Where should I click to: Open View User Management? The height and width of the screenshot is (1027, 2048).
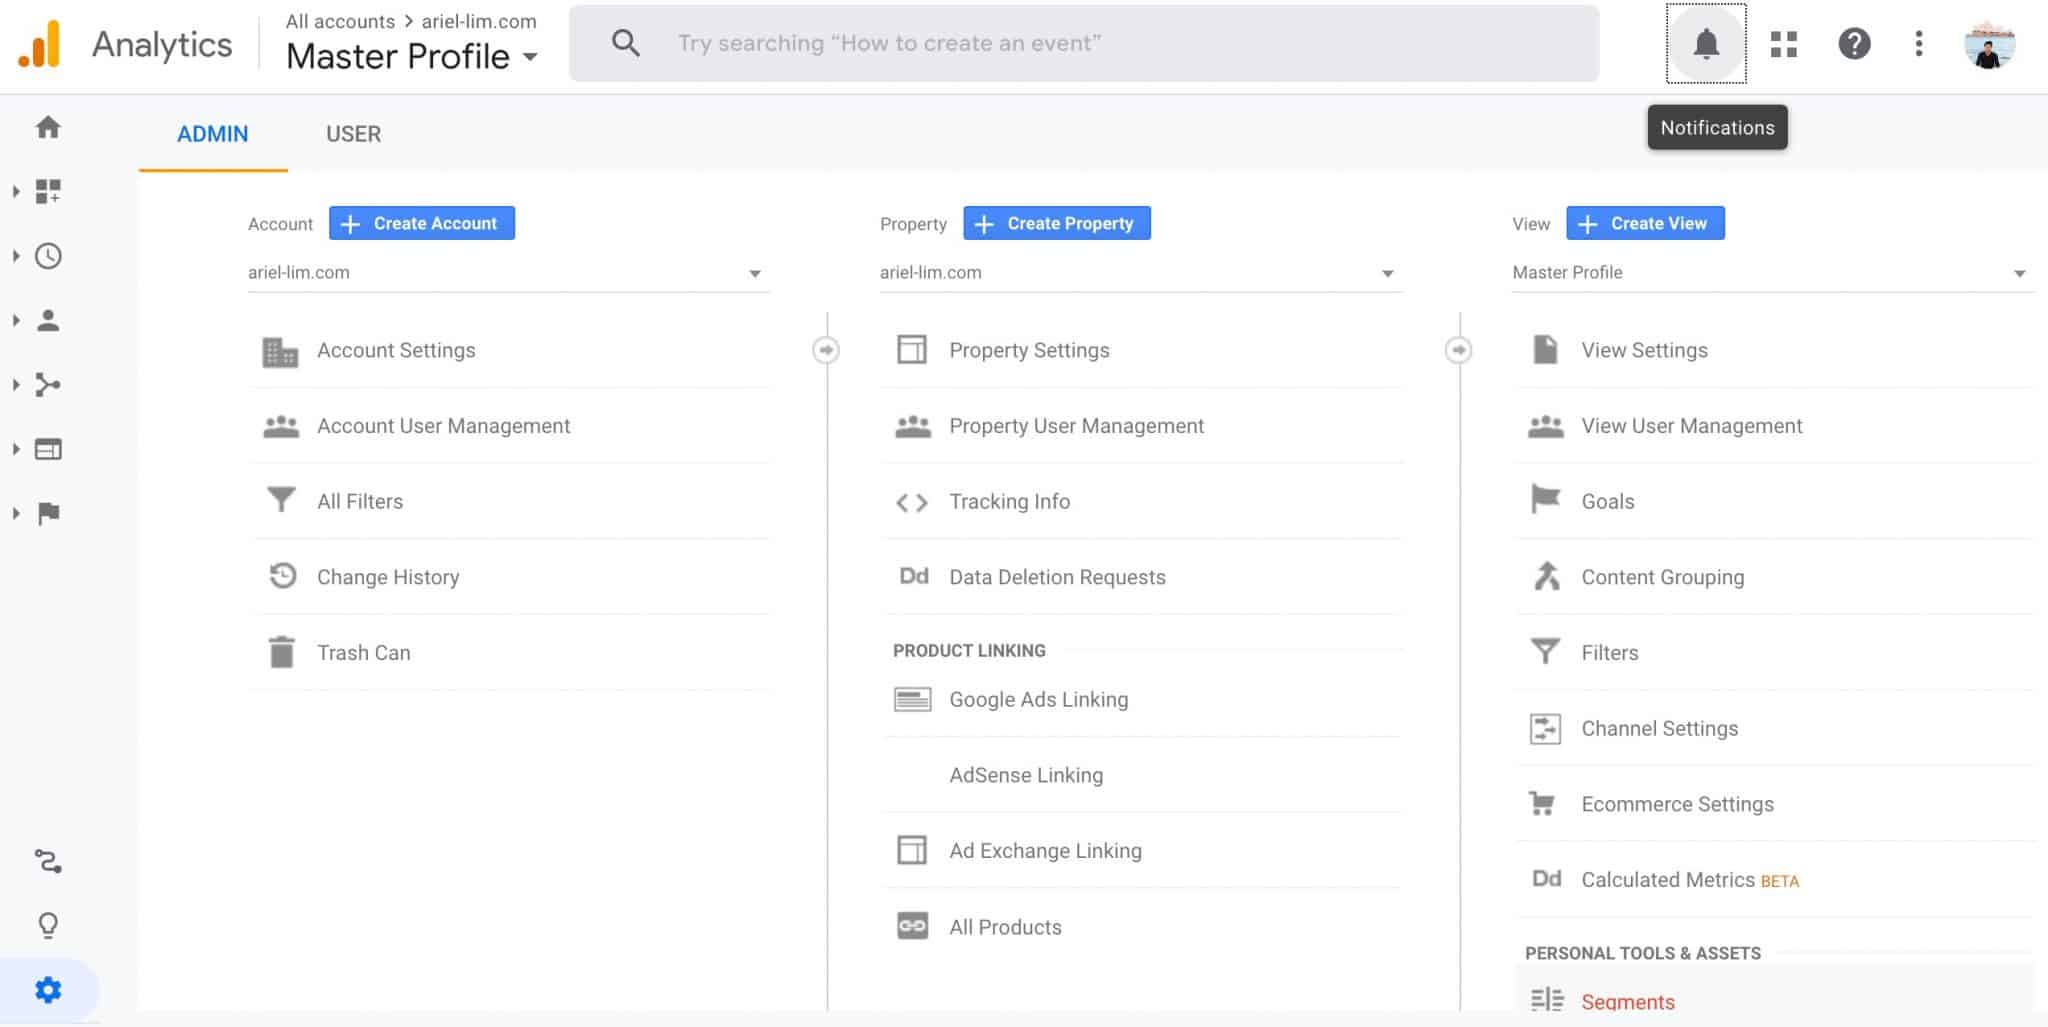(x=1774, y=426)
